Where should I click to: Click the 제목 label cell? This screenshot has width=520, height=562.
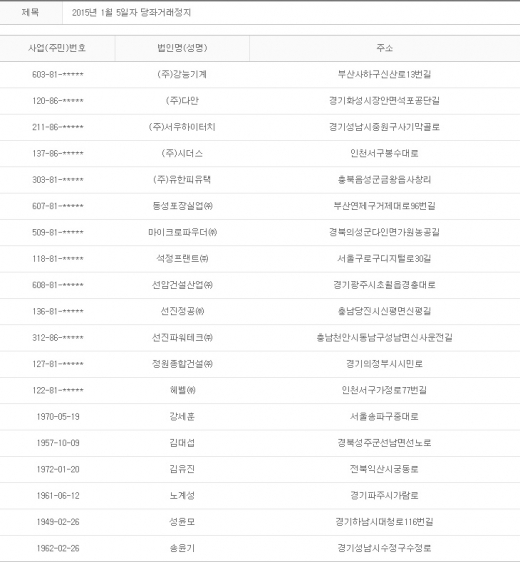click(30, 13)
